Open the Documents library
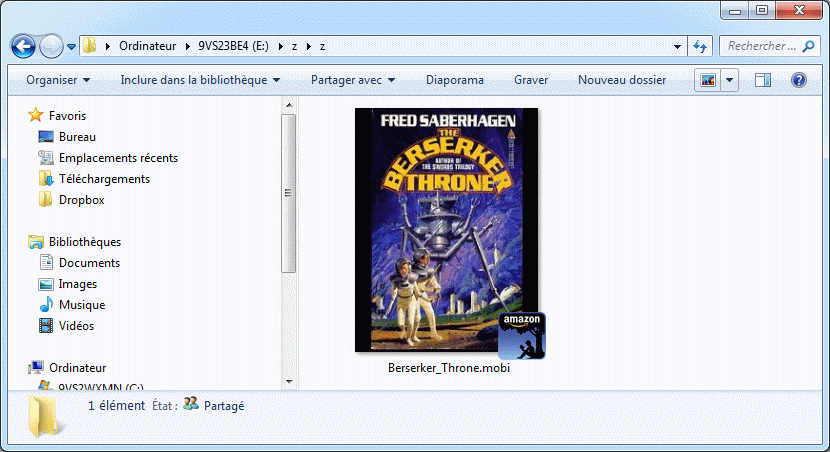The width and height of the screenshot is (830, 452). pyautogui.click(x=89, y=263)
